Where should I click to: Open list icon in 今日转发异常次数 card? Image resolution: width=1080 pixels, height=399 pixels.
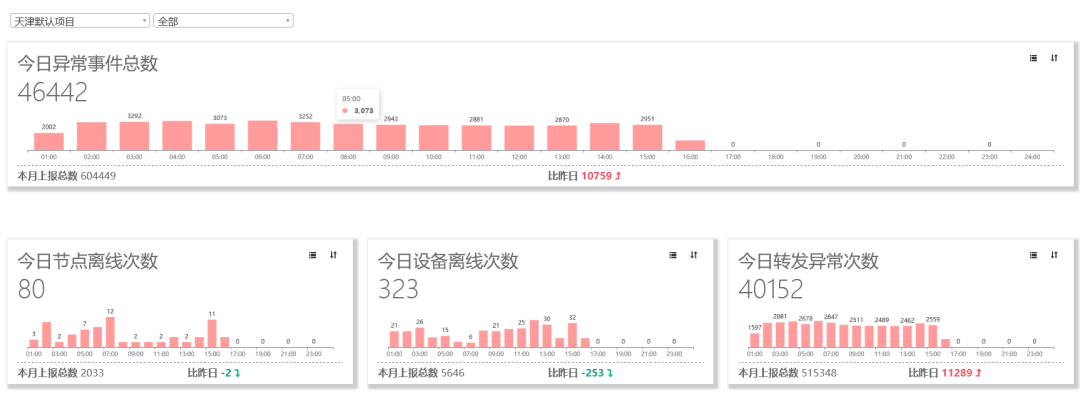(x=1033, y=255)
